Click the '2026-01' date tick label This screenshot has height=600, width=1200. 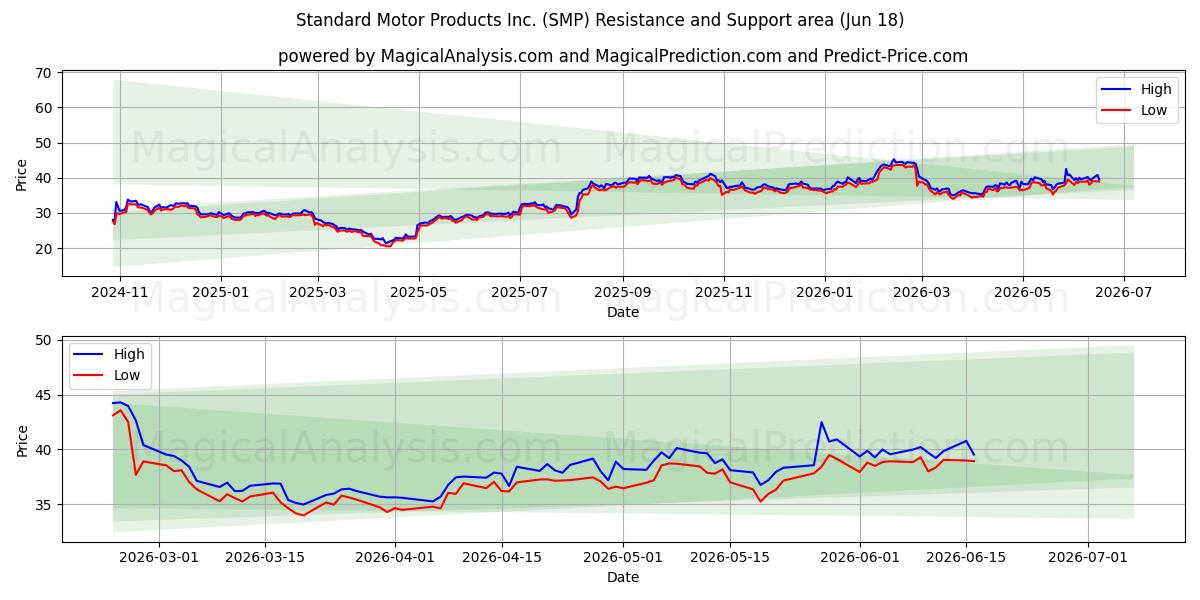click(824, 292)
